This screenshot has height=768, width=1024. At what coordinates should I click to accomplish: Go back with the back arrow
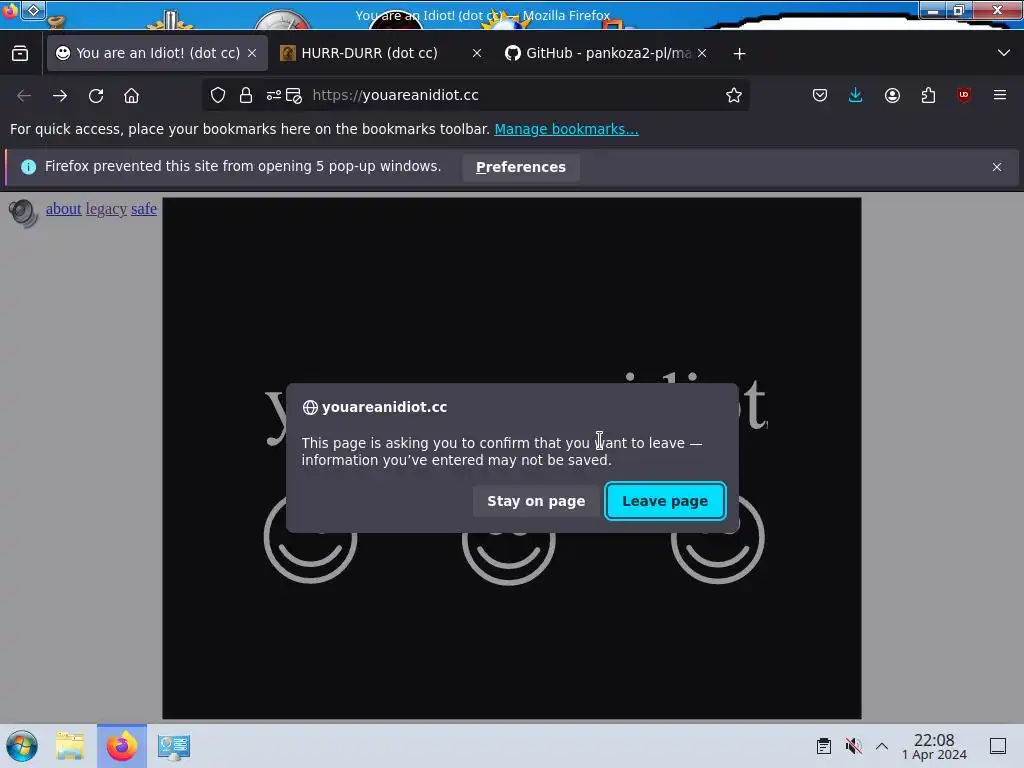click(x=24, y=96)
